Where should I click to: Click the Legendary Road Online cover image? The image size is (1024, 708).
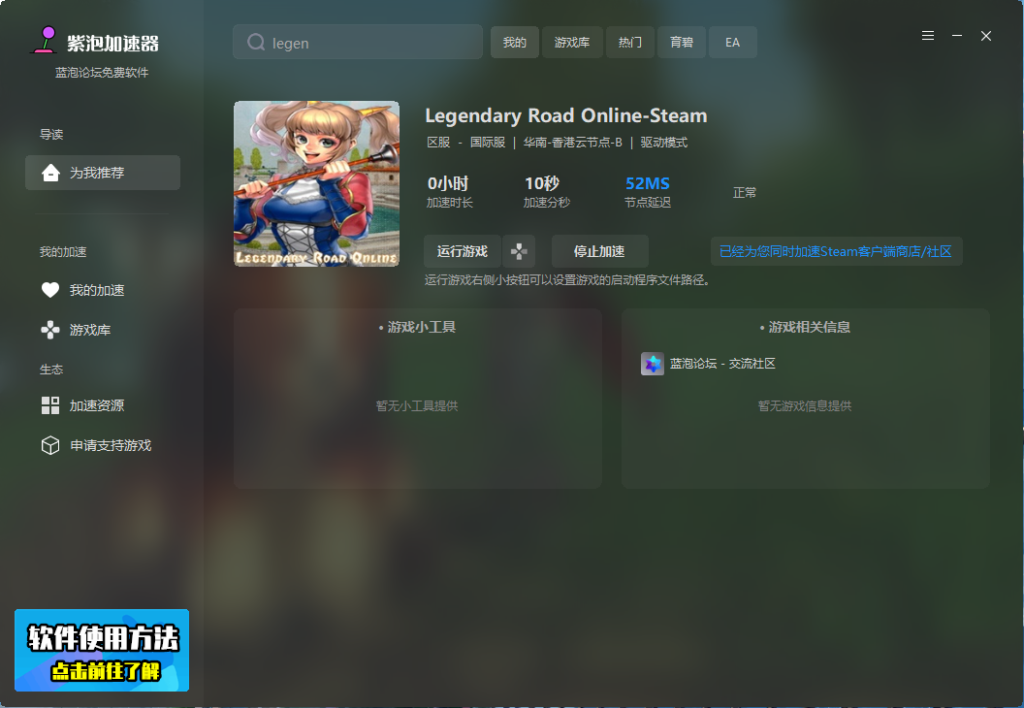(x=317, y=184)
